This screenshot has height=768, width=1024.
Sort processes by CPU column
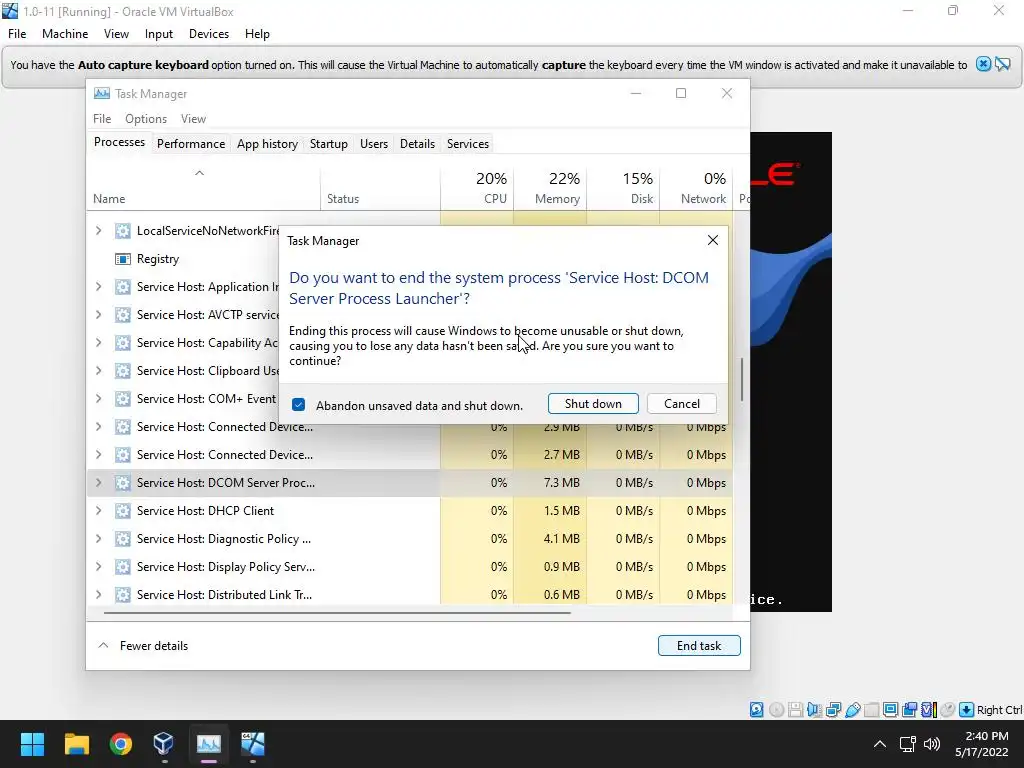(477, 188)
